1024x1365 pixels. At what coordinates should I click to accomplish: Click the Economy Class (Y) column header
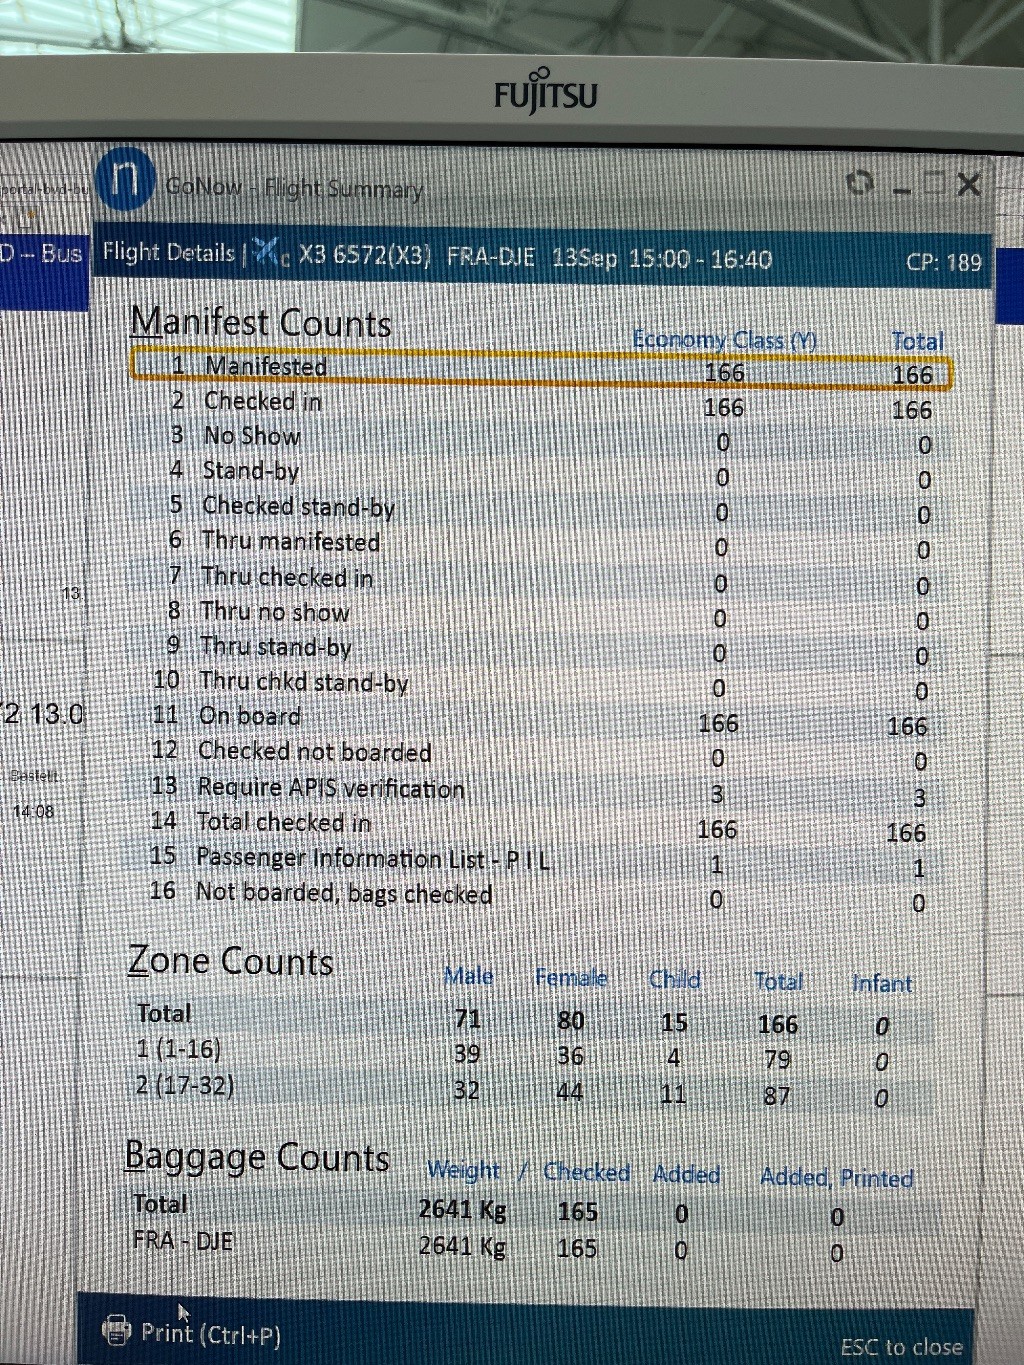724,341
